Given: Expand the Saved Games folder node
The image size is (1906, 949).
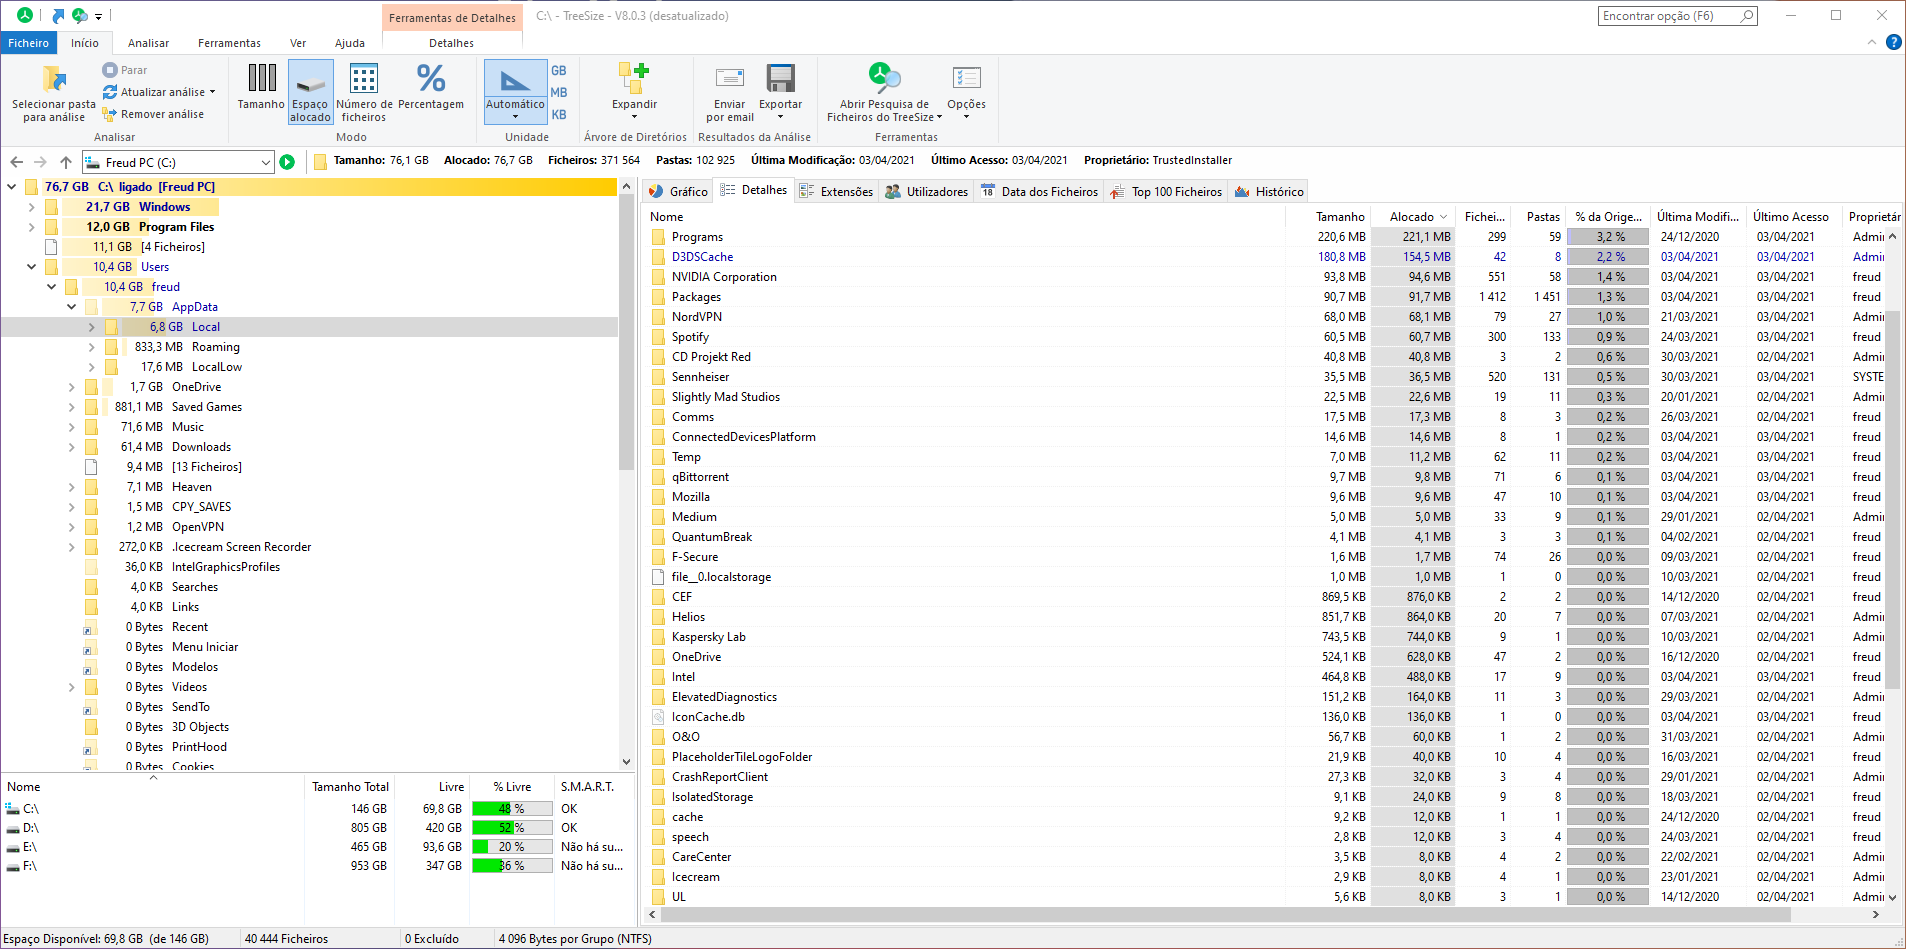Looking at the screenshot, I should 72,407.
